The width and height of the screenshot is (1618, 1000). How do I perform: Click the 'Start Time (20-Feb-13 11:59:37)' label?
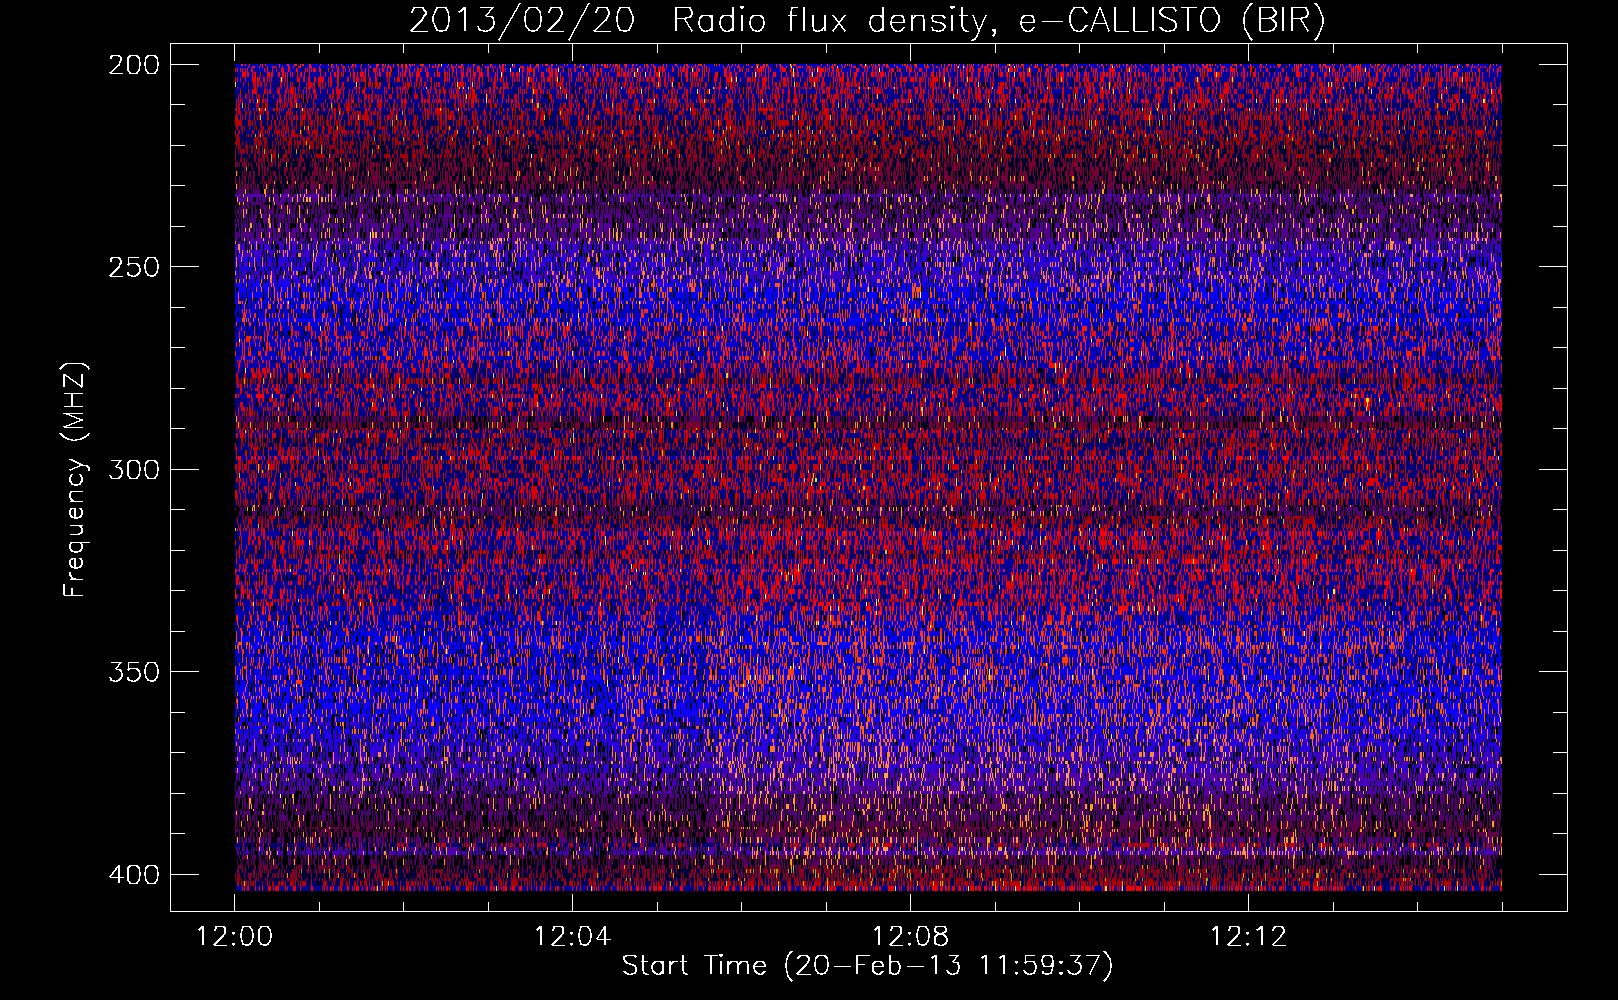[867, 966]
